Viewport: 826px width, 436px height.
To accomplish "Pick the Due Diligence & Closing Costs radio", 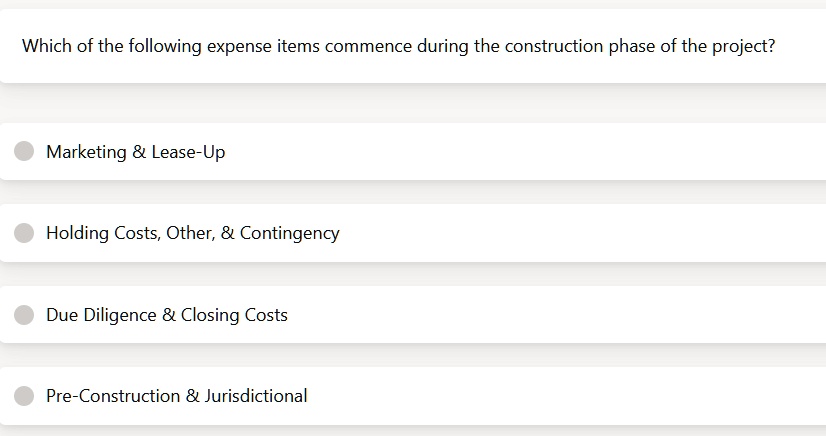I will tap(24, 315).
